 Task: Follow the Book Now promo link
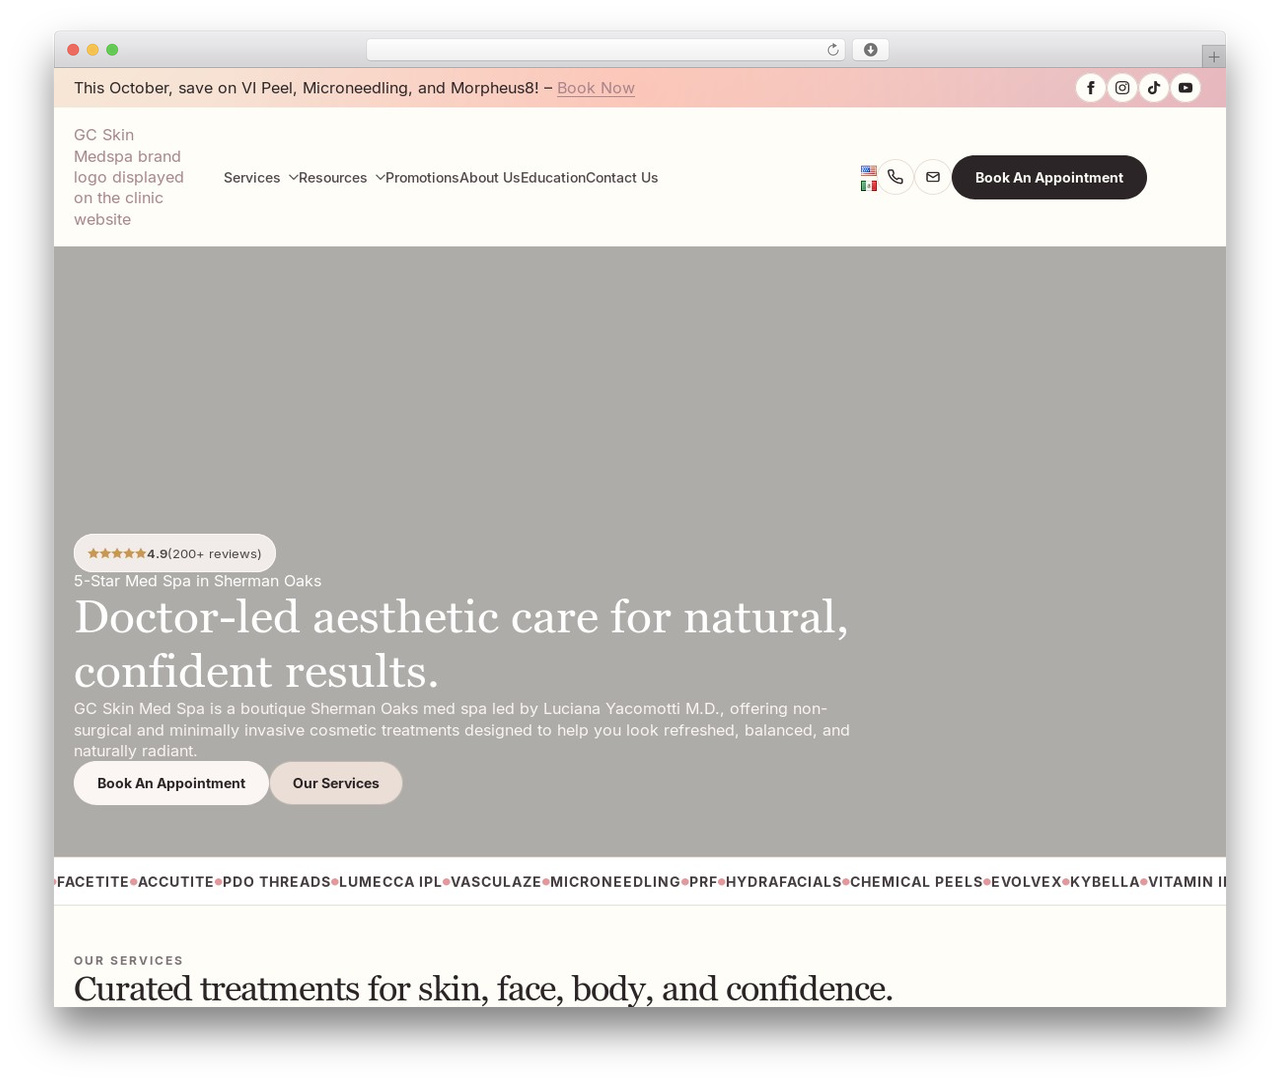point(596,88)
